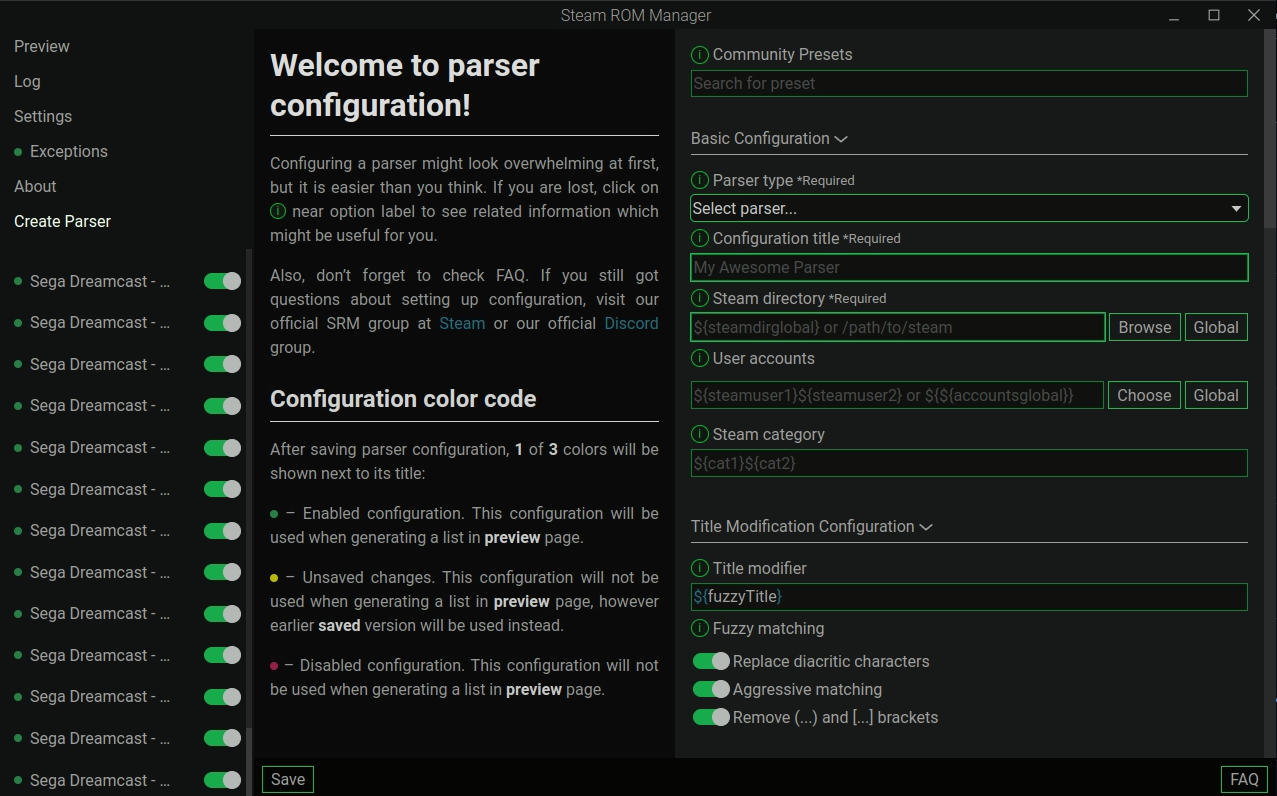Image resolution: width=1277 pixels, height=796 pixels.
Task: Click Browse for Steam directory
Action: point(1144,327)
